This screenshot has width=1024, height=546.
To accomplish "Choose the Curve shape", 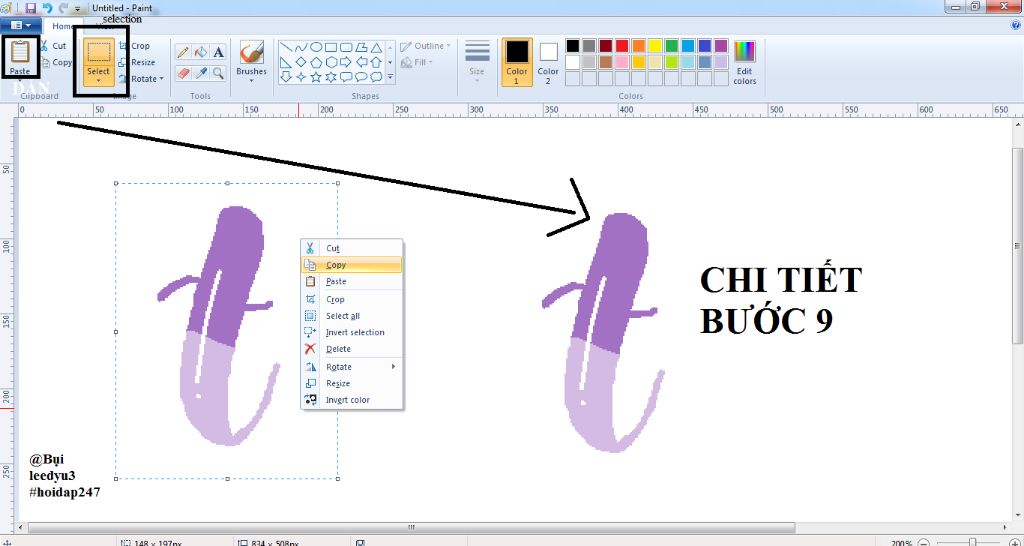I will click(x=300, y=48).
